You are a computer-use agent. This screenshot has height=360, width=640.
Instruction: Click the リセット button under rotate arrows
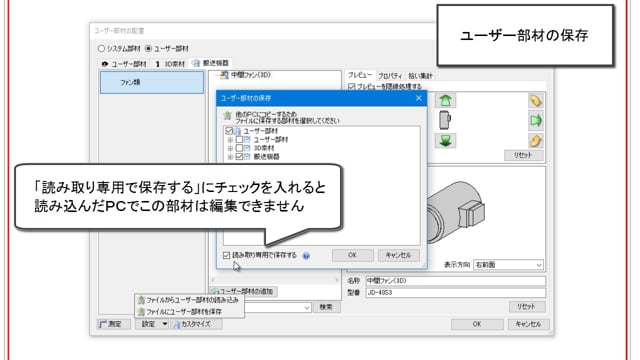[523, 156]
